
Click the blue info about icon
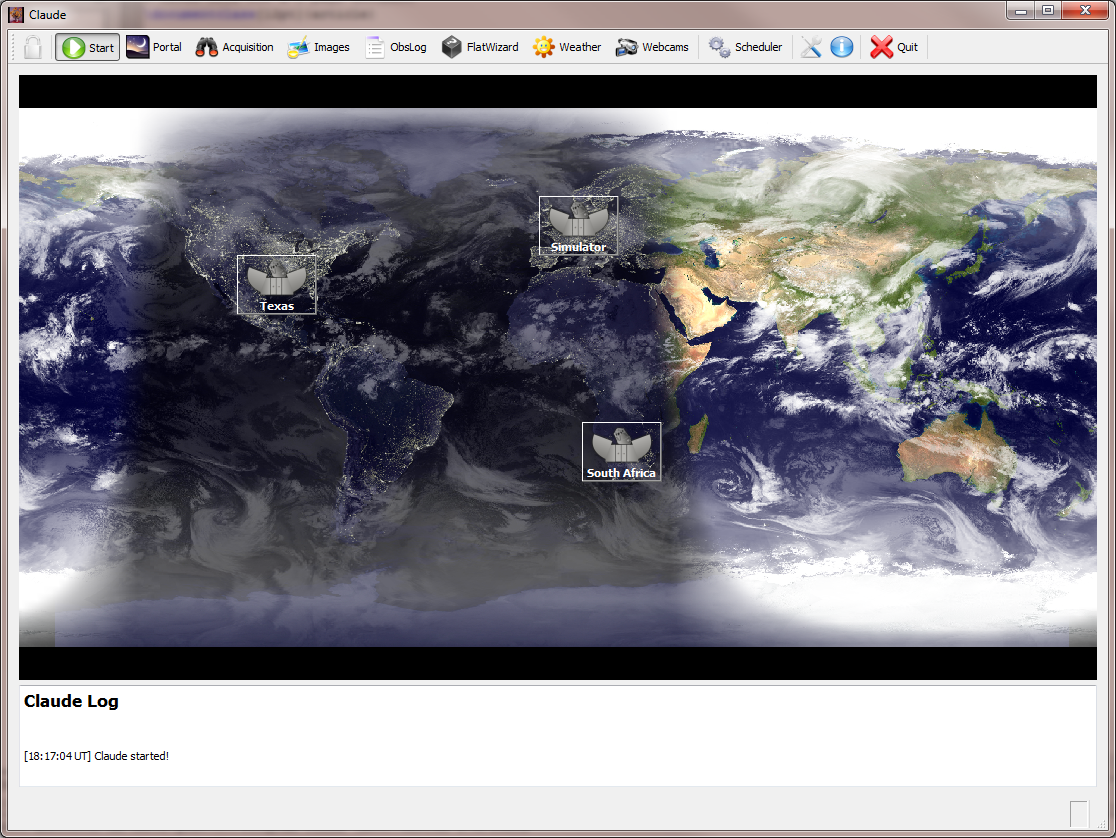tap(842, 47)
